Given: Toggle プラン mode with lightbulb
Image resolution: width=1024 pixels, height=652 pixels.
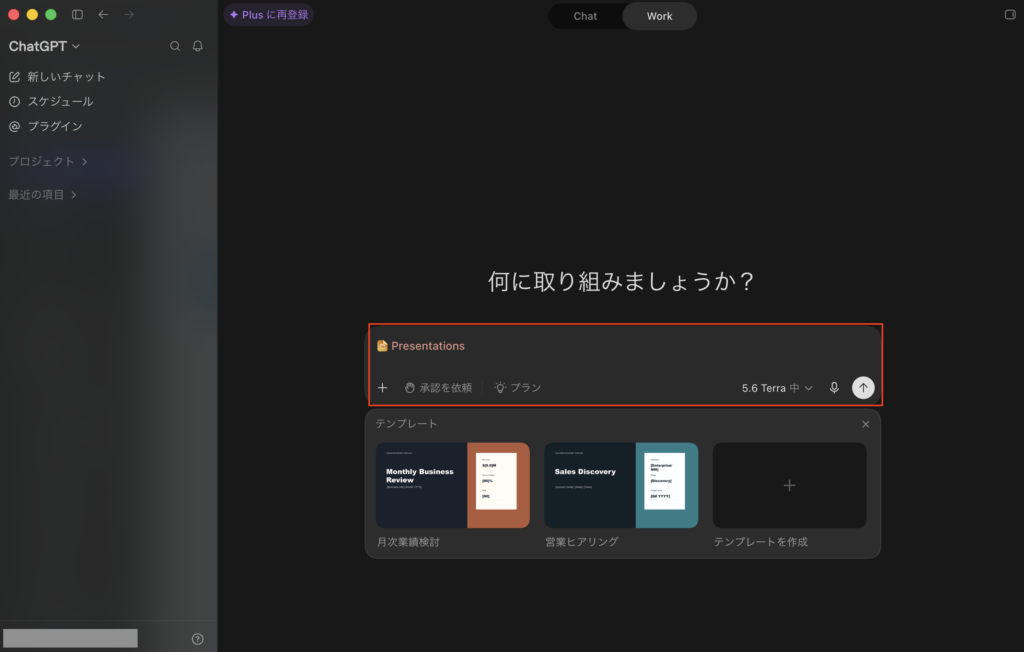Looking at the screenshot, I should tap(518, 388).
